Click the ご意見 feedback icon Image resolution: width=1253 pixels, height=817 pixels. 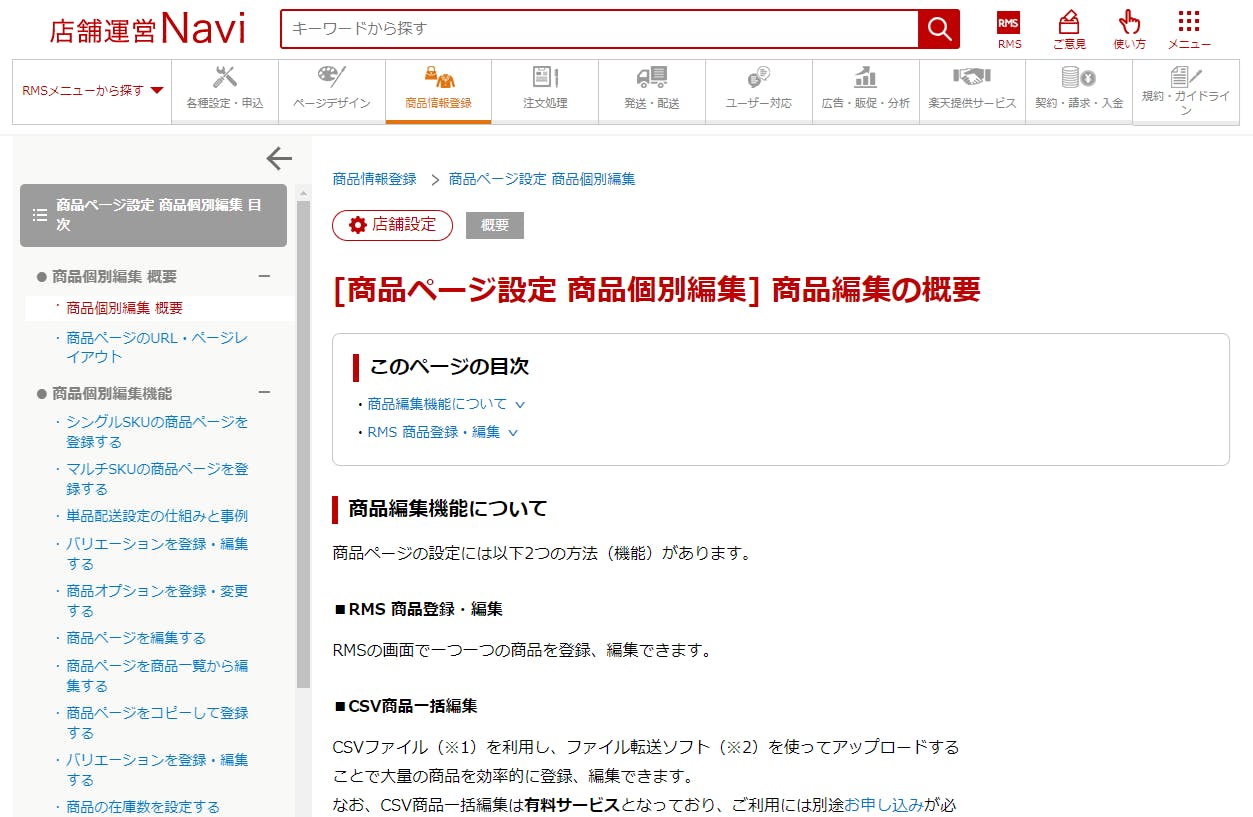tap(1068, 24)
